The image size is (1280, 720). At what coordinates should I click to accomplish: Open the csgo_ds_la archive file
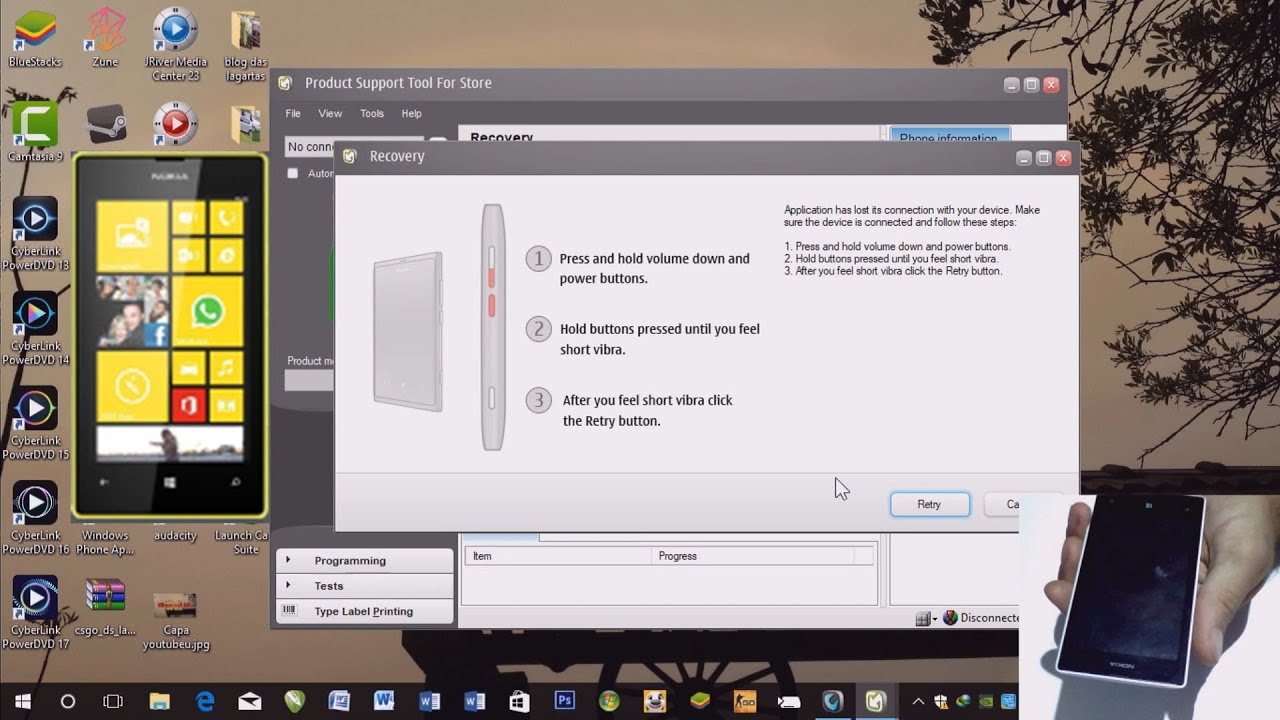(105, 606)
